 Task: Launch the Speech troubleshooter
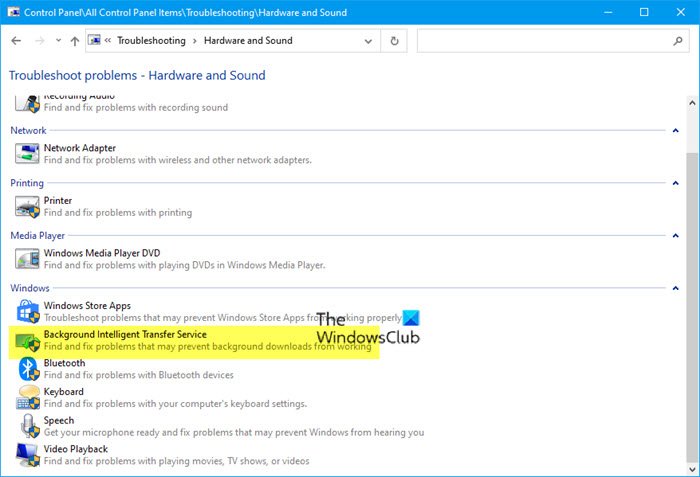58,420
